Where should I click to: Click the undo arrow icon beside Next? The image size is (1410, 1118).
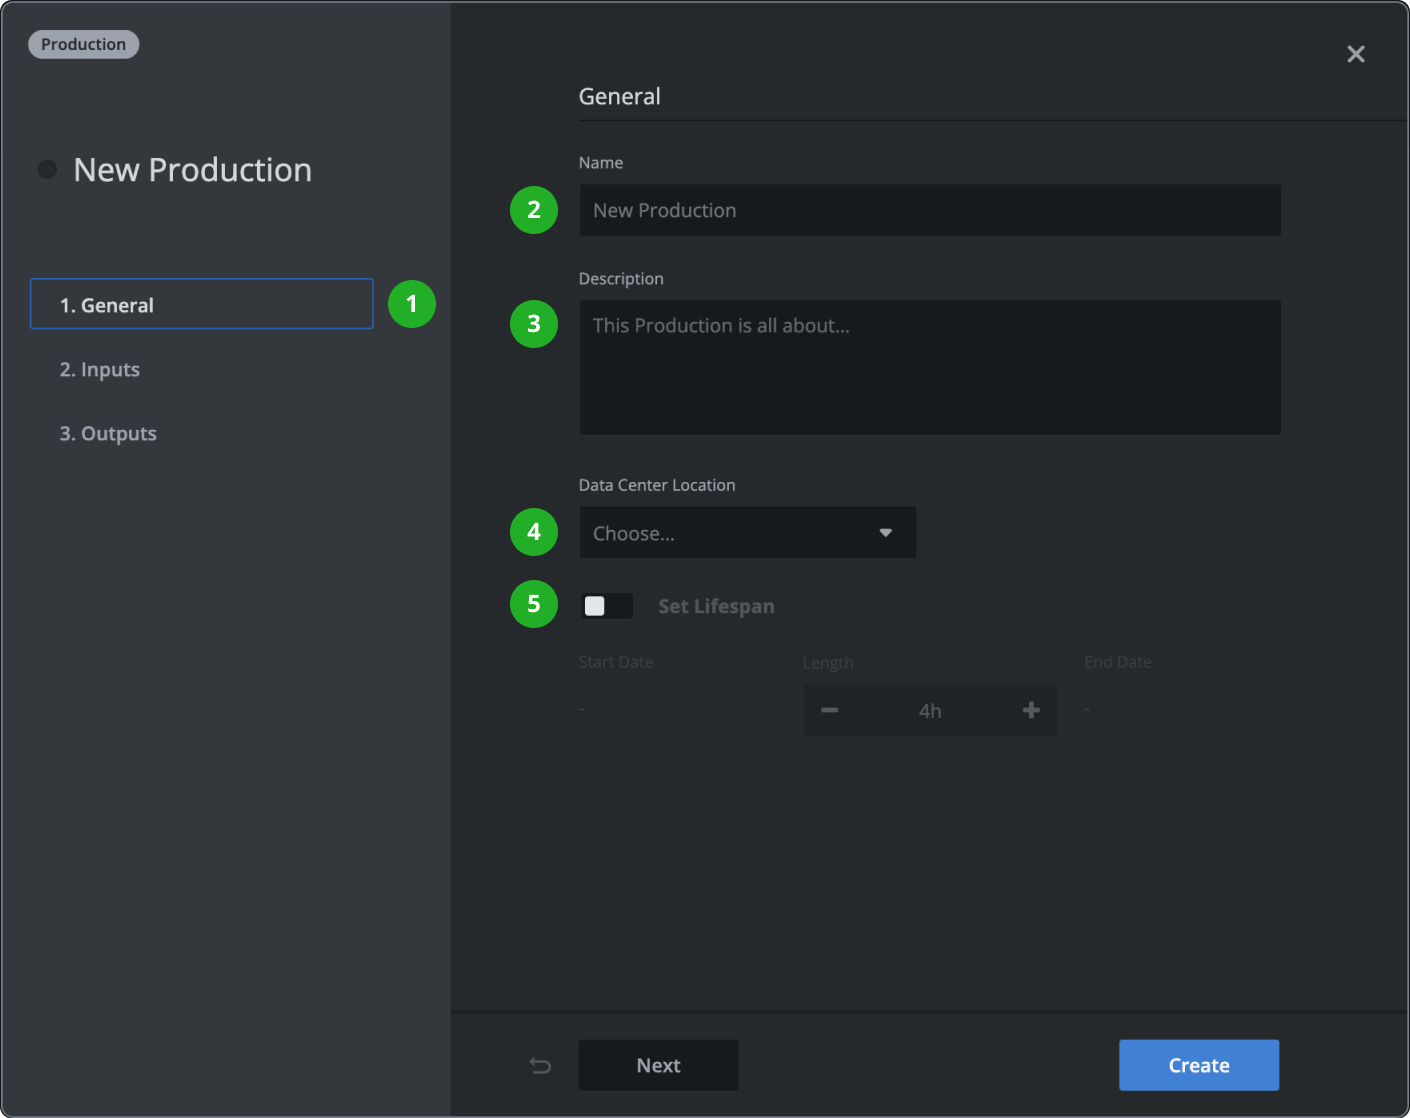pyautogui.click(x=540, y=1066)
